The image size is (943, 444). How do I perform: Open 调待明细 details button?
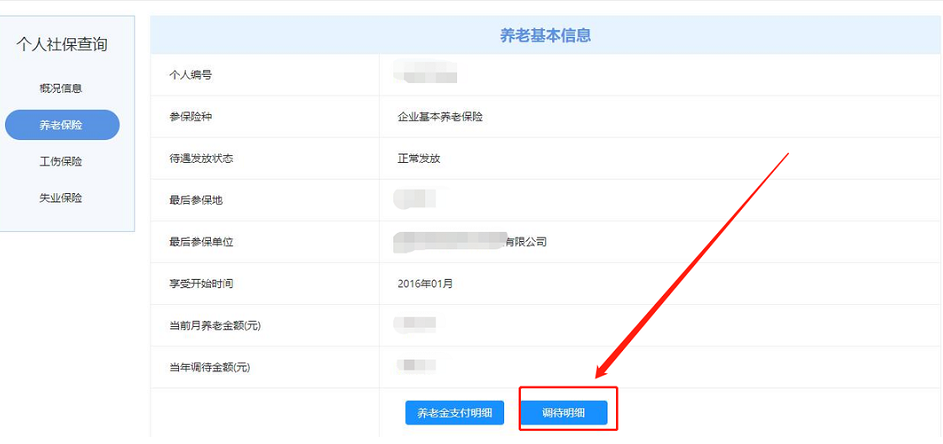point(564,413)
